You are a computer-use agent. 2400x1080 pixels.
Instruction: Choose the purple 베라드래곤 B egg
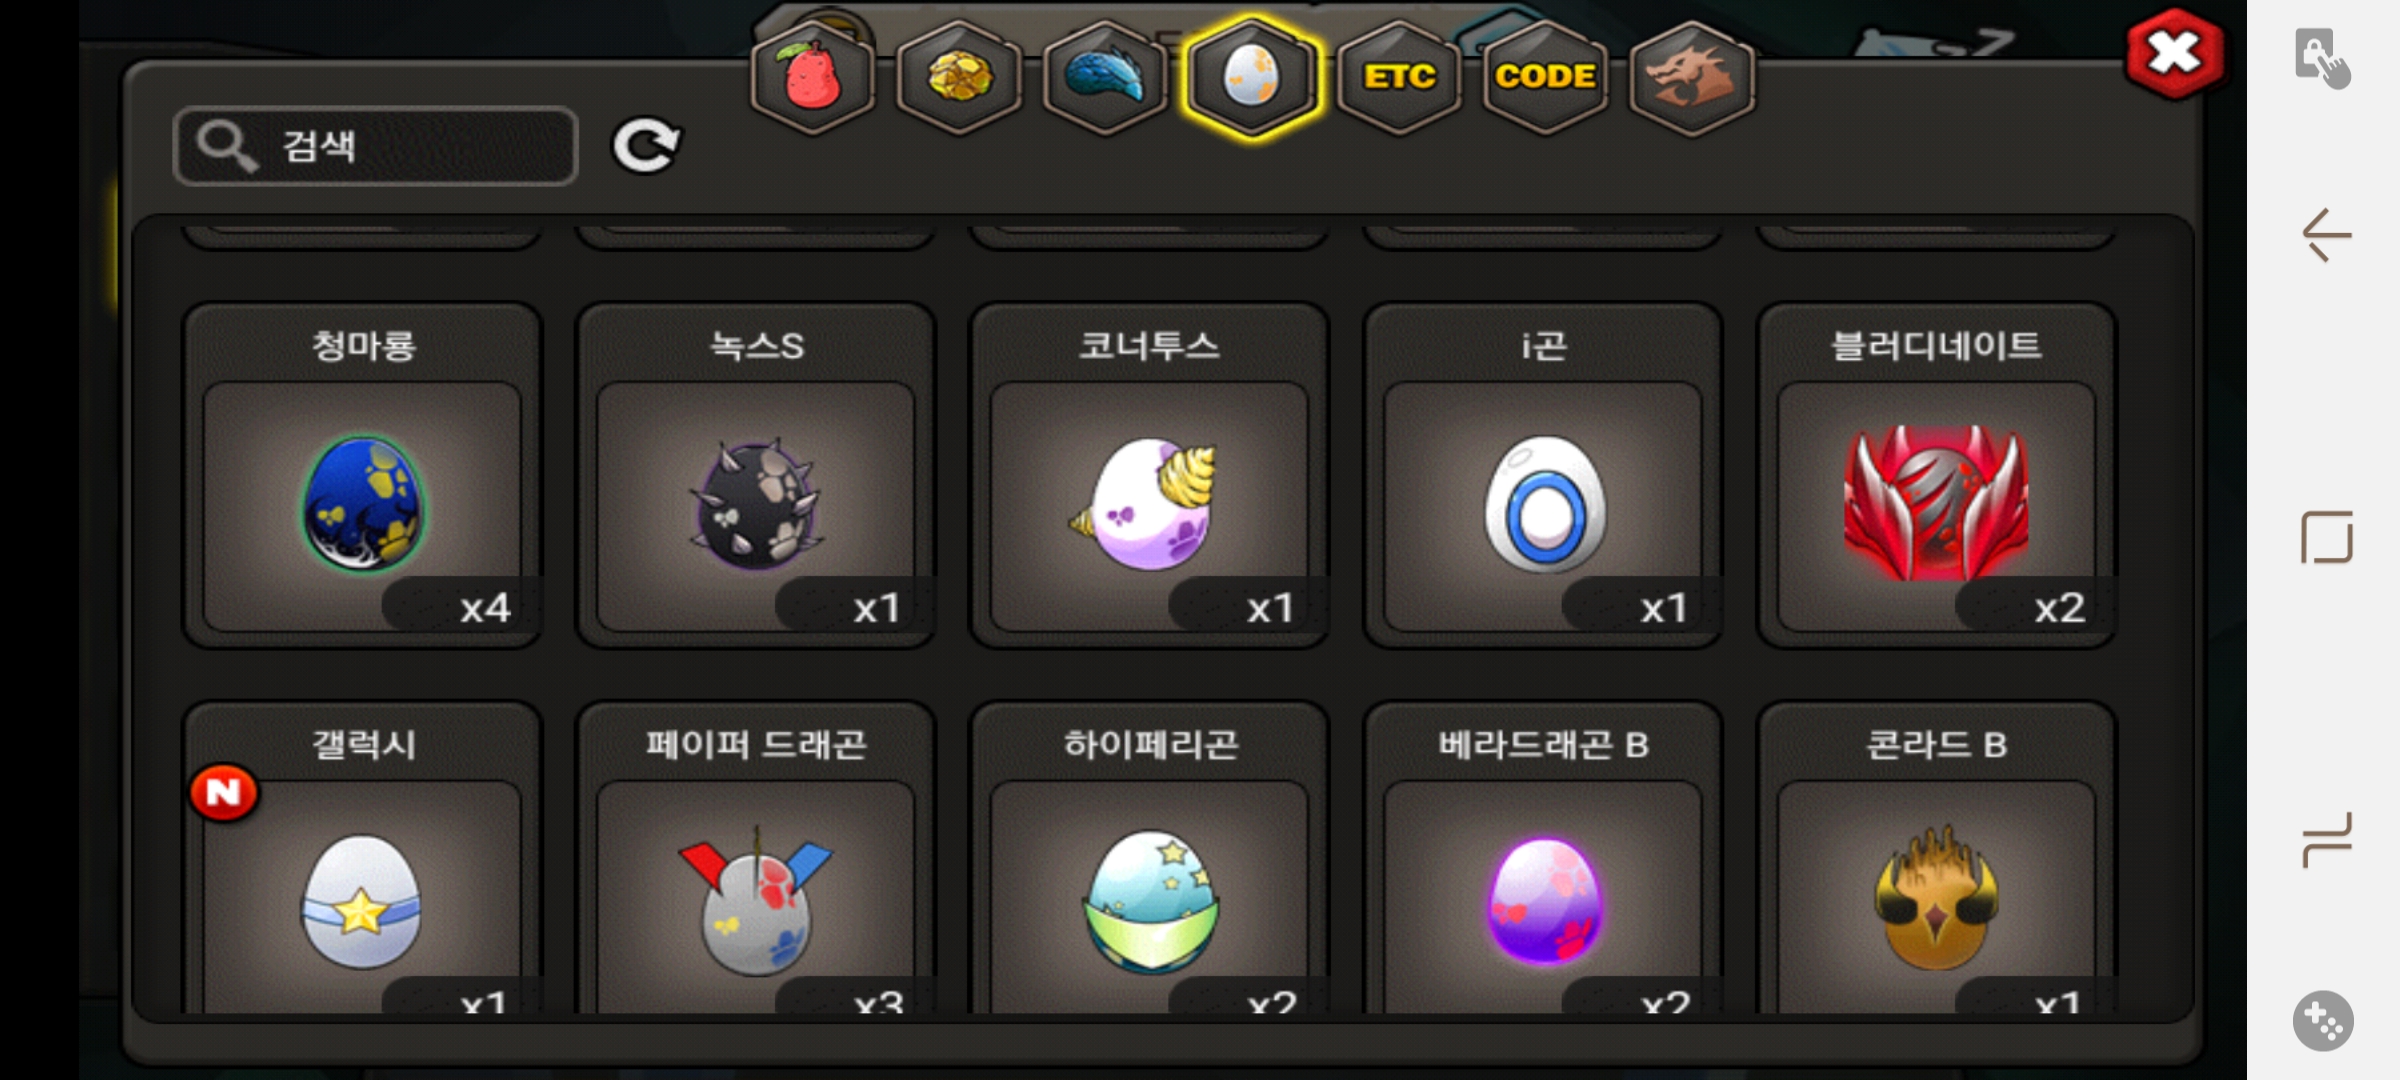click(x=1543, y=860)
